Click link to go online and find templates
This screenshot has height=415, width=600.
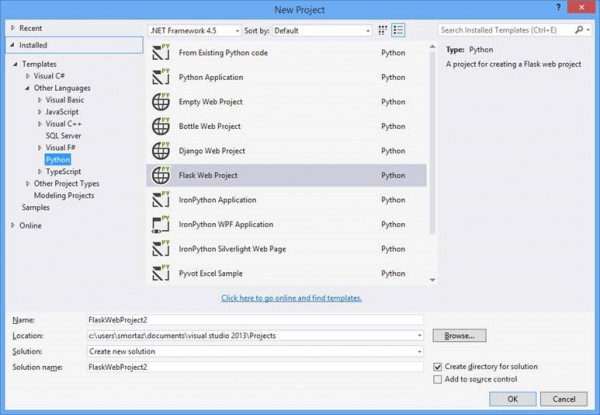pos(291,298)
